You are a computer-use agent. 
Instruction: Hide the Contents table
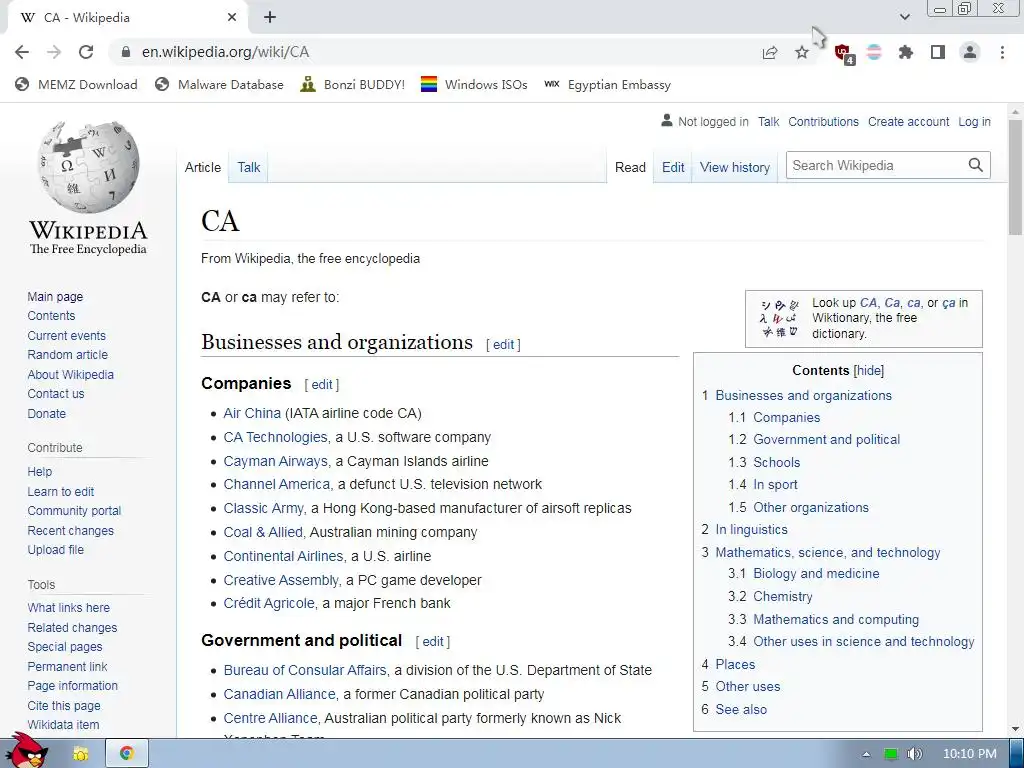869,371
